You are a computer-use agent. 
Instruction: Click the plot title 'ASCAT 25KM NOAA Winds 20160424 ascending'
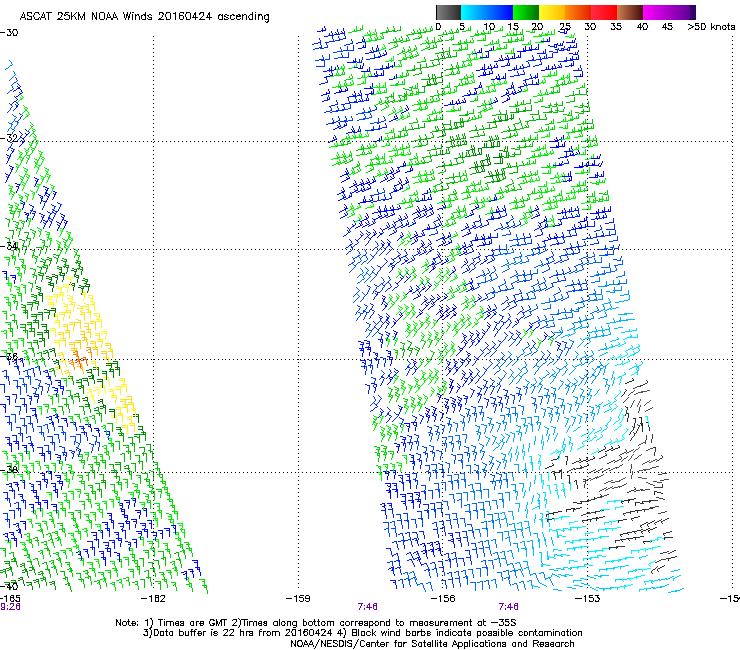click(x=144, y=17)
